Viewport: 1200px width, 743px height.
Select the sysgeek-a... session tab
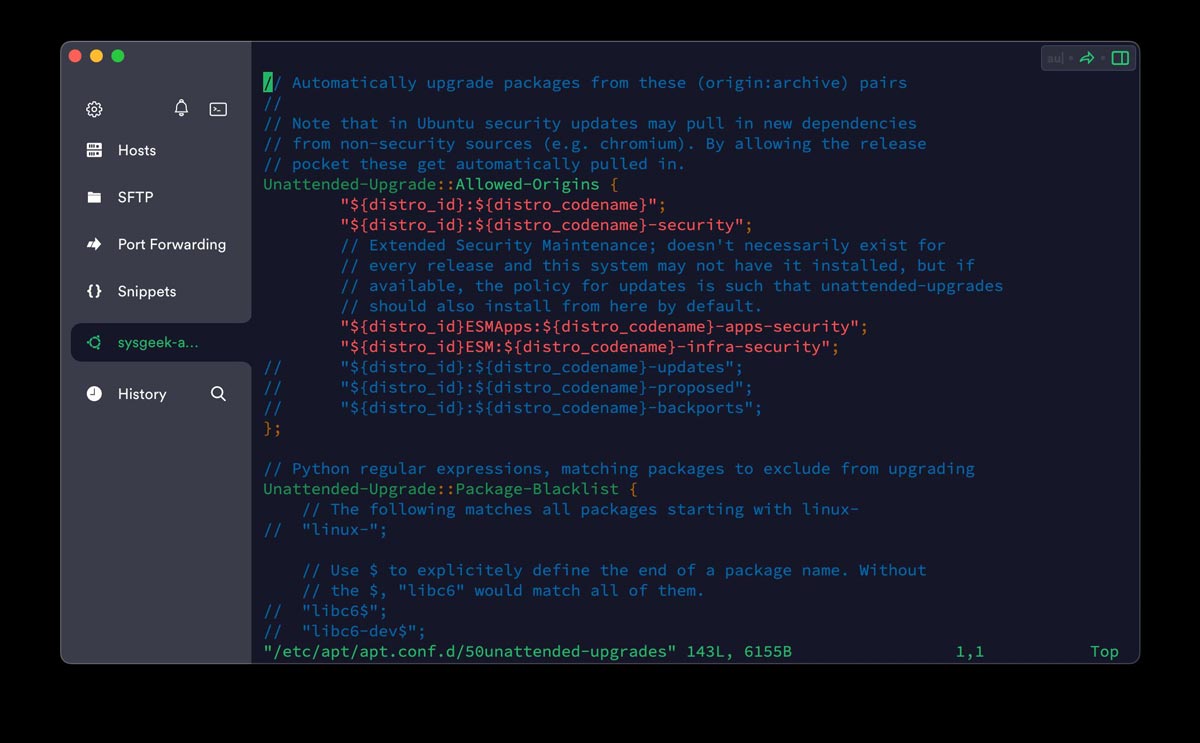(161, 342)
